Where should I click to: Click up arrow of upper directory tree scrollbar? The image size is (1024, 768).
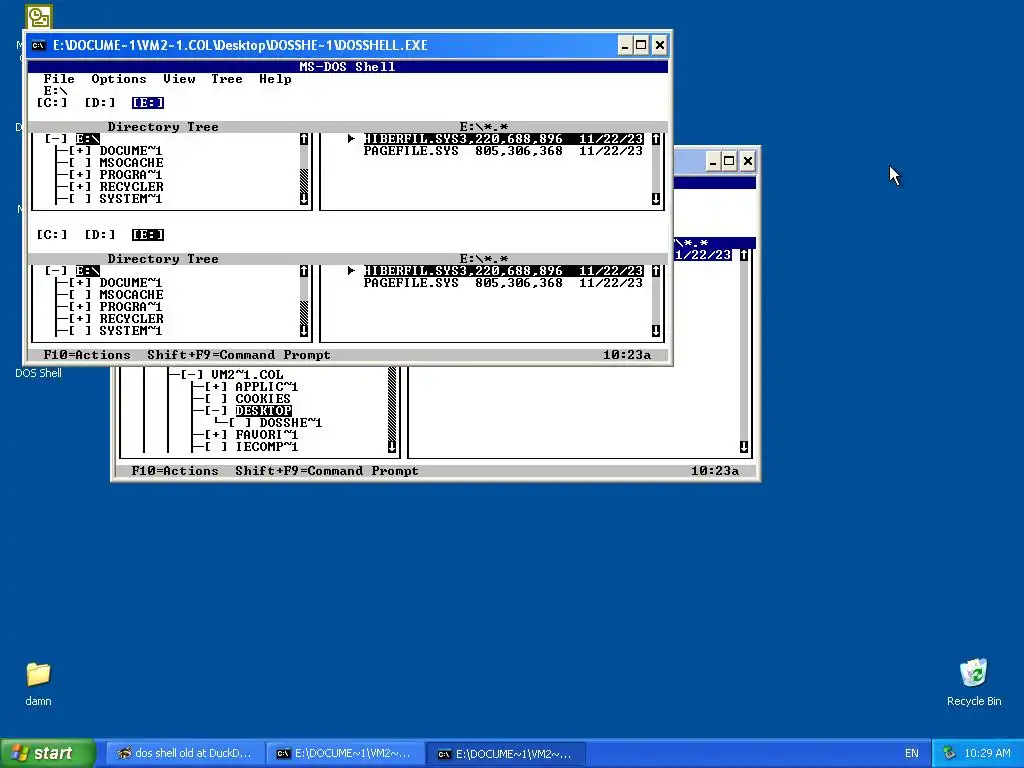click(x=304, y=139)
